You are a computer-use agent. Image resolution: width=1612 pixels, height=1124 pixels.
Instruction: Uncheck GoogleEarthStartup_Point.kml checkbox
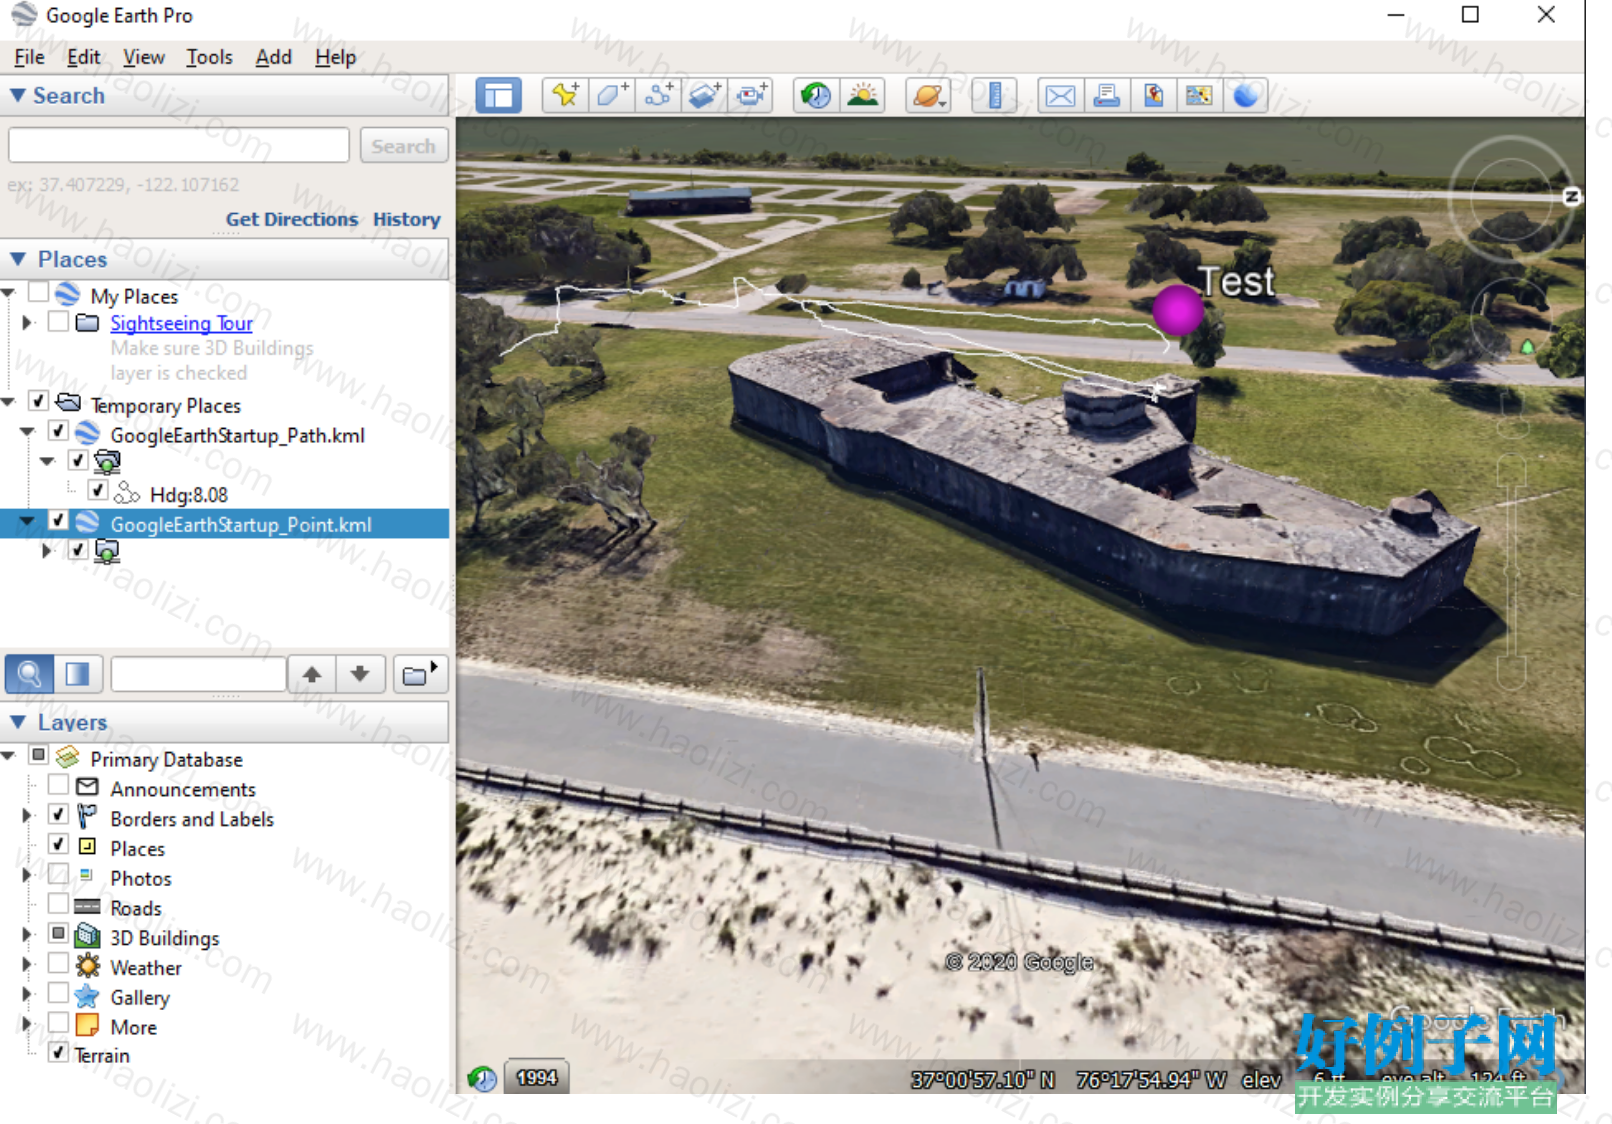point(59,520)
